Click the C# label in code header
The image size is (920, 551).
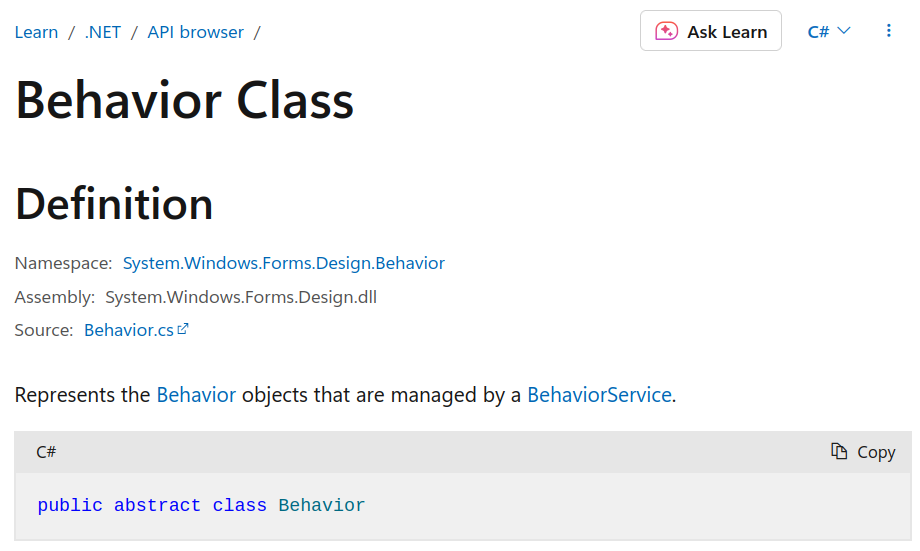(x=46, y=452)
